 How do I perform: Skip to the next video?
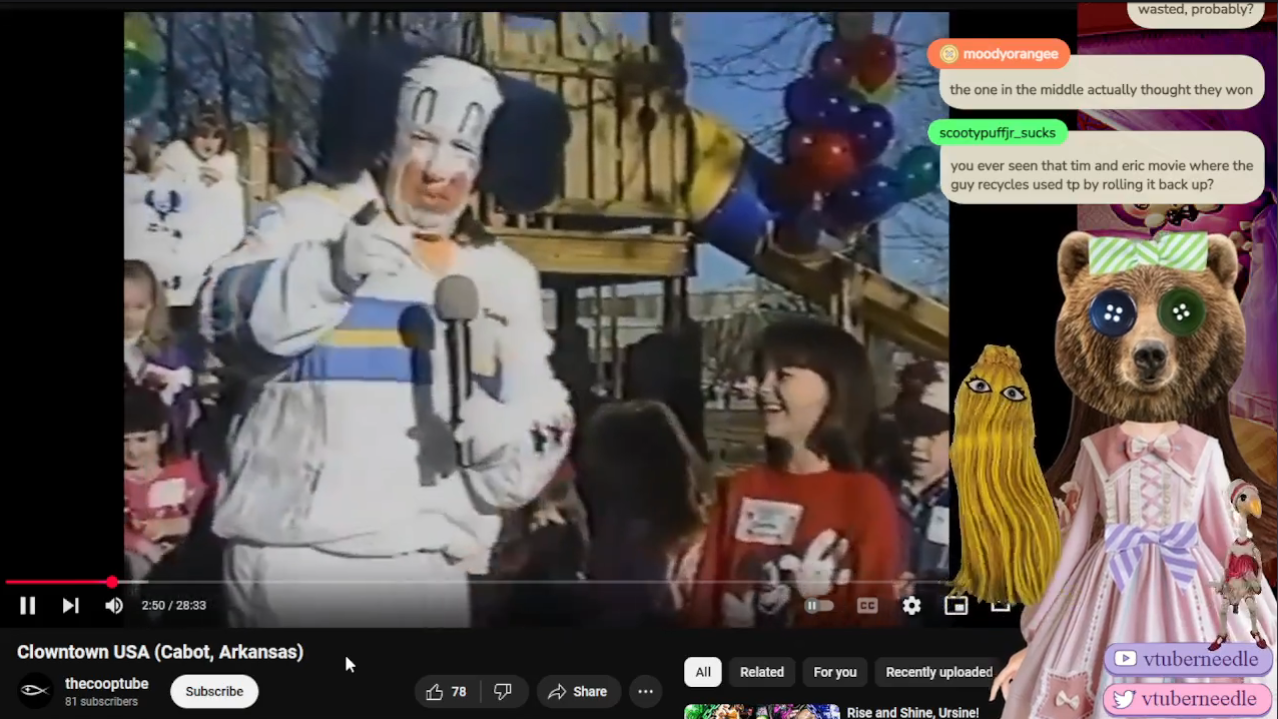[x=70, y=605]
